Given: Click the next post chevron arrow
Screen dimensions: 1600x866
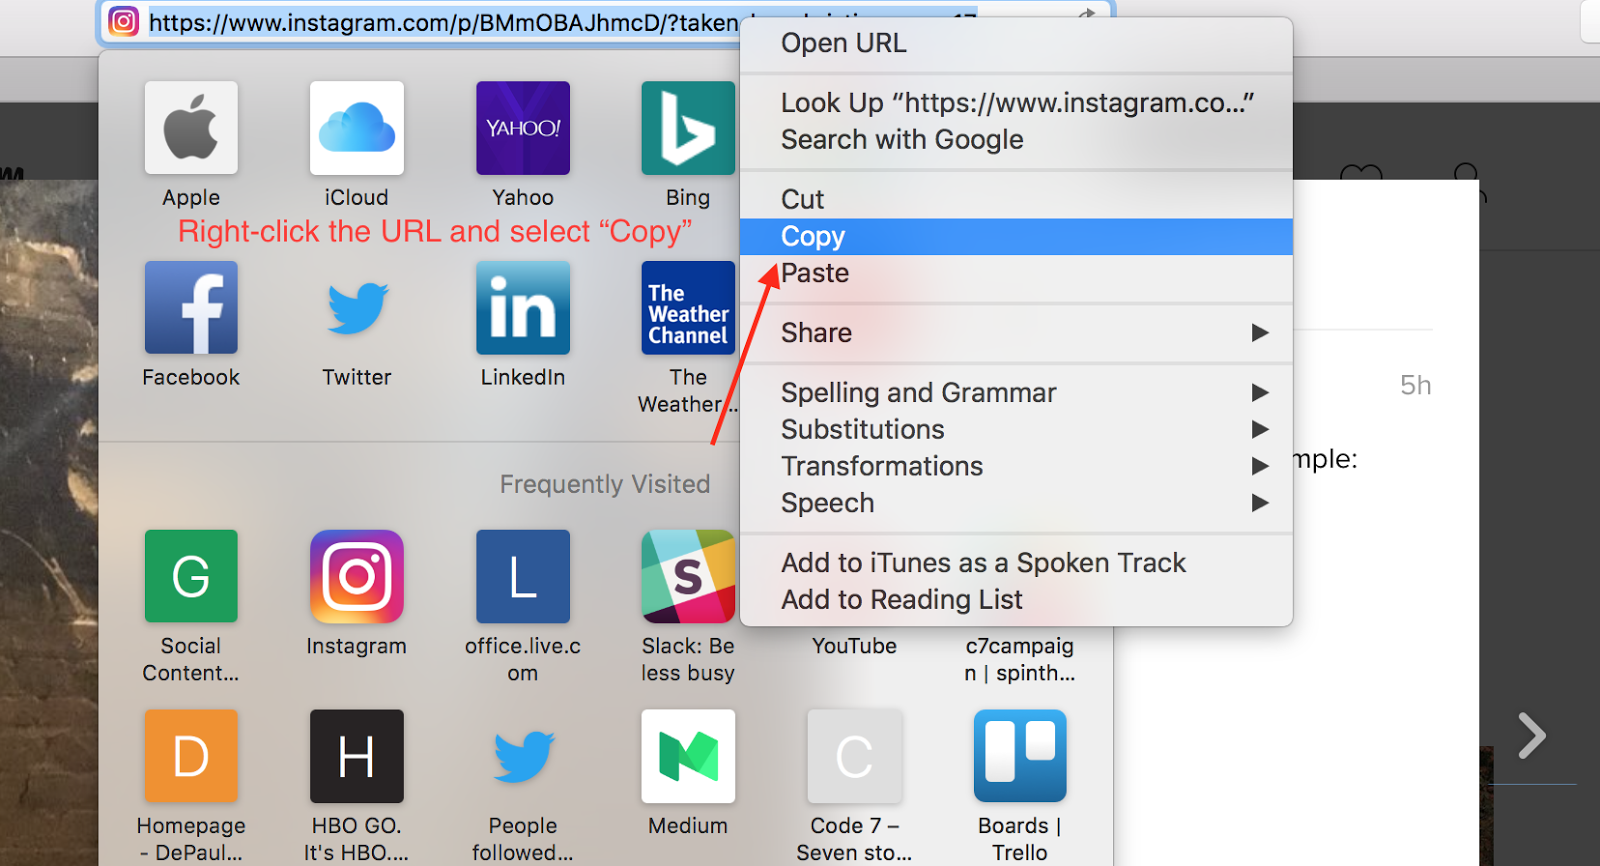Looking at the screenshot, I should pyautogui.click(x=1531, y=736).
